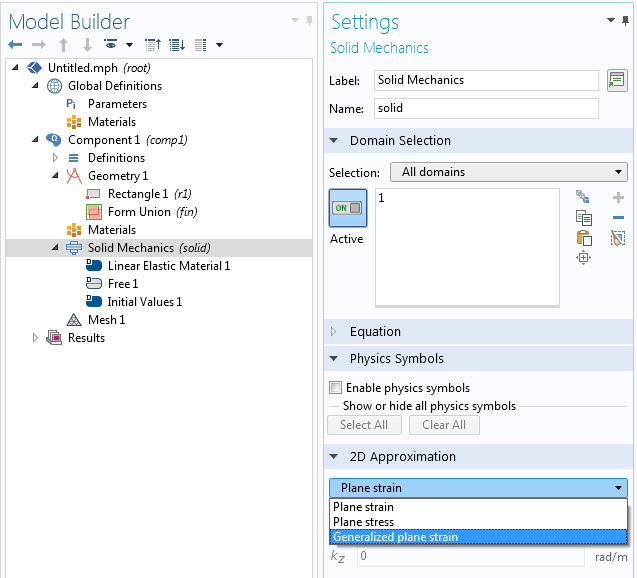Click the back arrow in Model Builder toolbar
637x578 pixels.
[15, 45]
